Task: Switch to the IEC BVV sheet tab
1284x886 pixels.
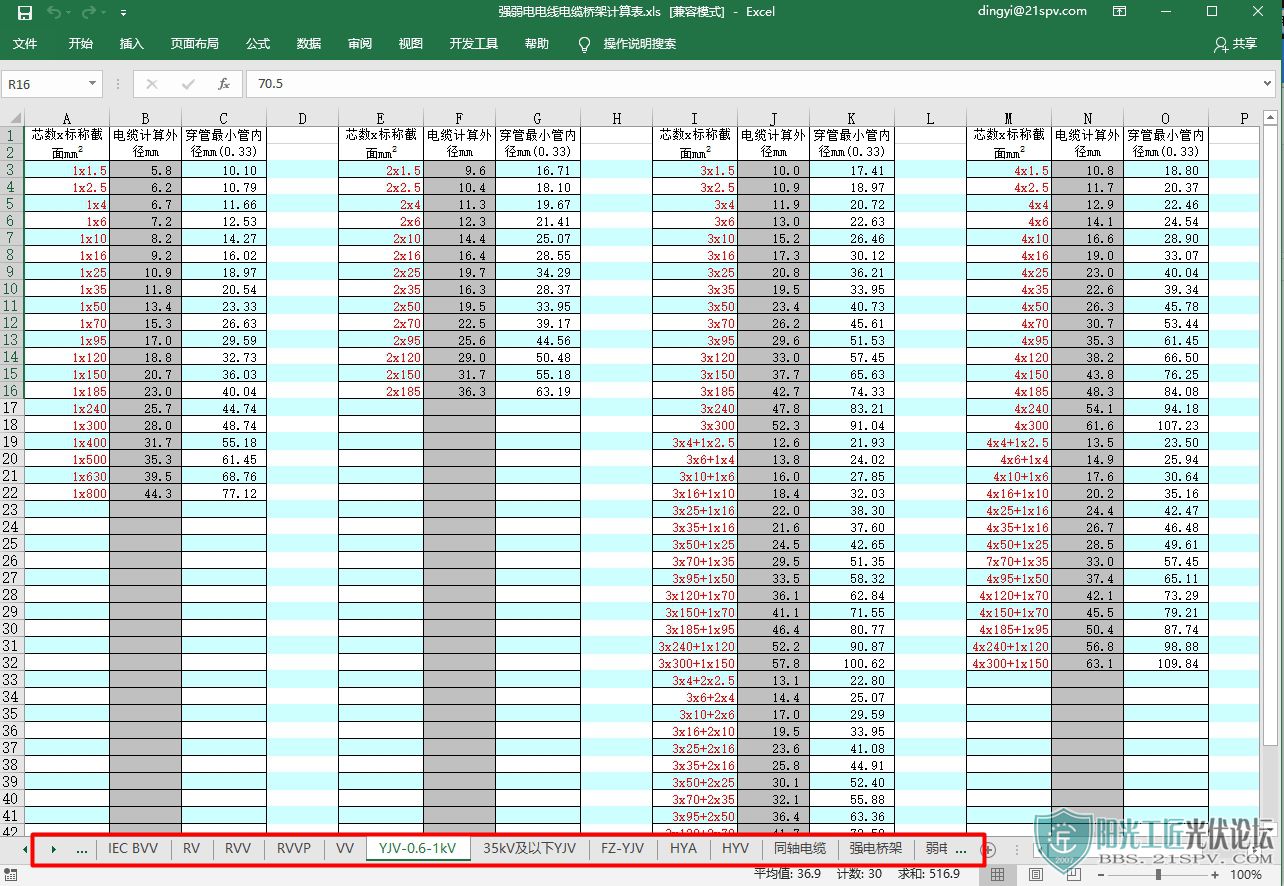Action: tap(133, 848)
